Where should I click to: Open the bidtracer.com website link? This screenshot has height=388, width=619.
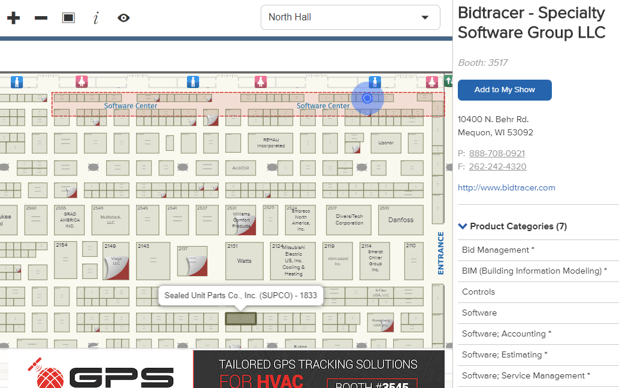[x=506, y=188]
